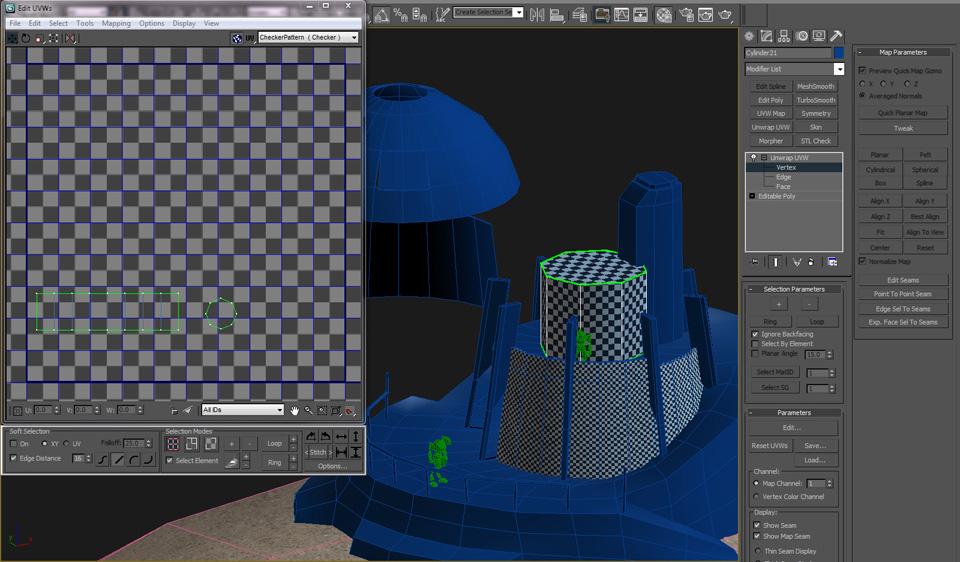Click the Zoom magnifier tool in UV editor
The height and width of the screenshot is (562, 960).
pyautogui.click(x=308, y=410)
